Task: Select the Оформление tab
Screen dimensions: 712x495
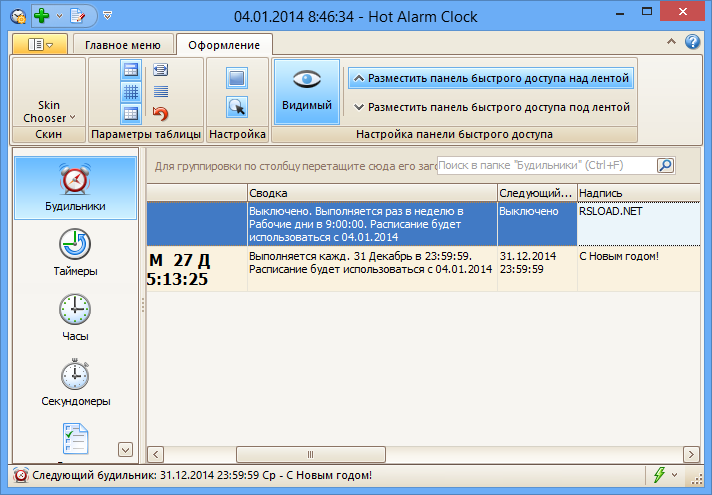Action: pos(224,45)
